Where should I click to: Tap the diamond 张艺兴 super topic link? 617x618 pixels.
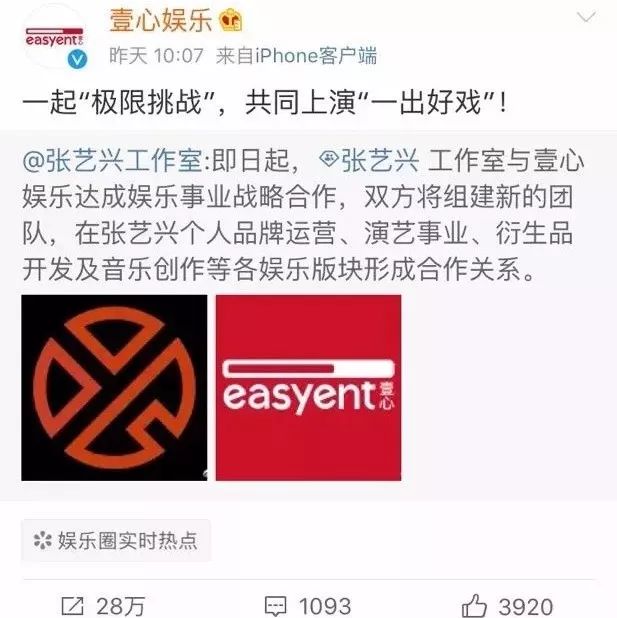tap(368, 161)
